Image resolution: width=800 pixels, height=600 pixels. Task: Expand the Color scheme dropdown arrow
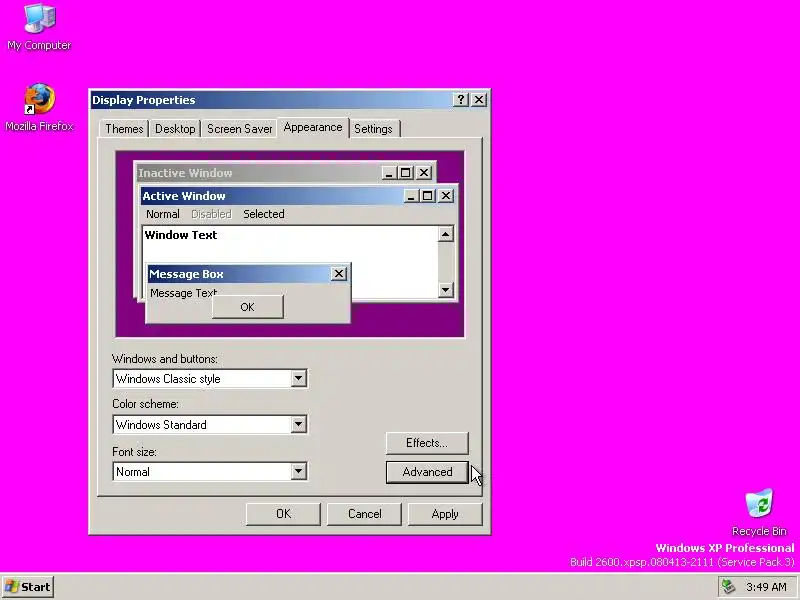tap(298, 424)
